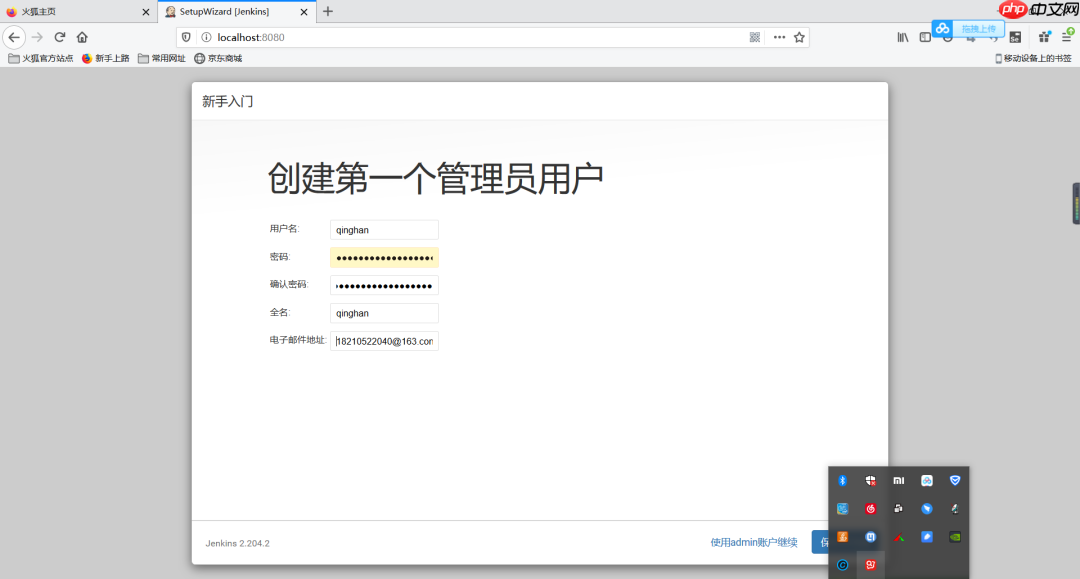Reload the Jenkins setup page
This screenshot has height=579, width=1080.
pos(59,36)
